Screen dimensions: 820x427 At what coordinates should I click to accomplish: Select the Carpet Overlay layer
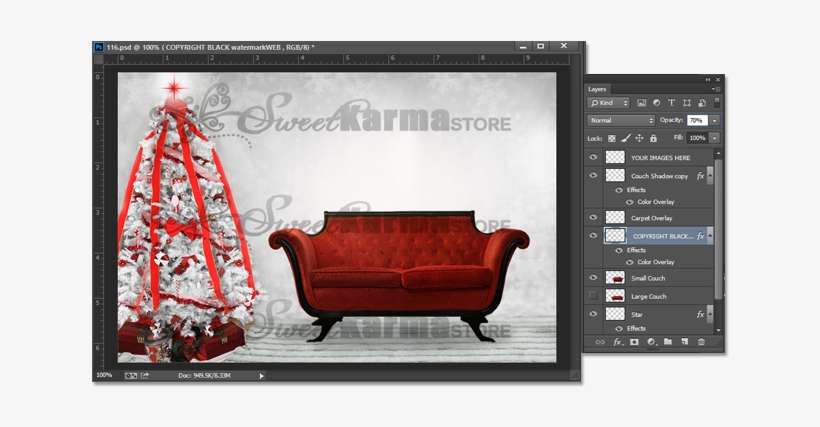650,218
